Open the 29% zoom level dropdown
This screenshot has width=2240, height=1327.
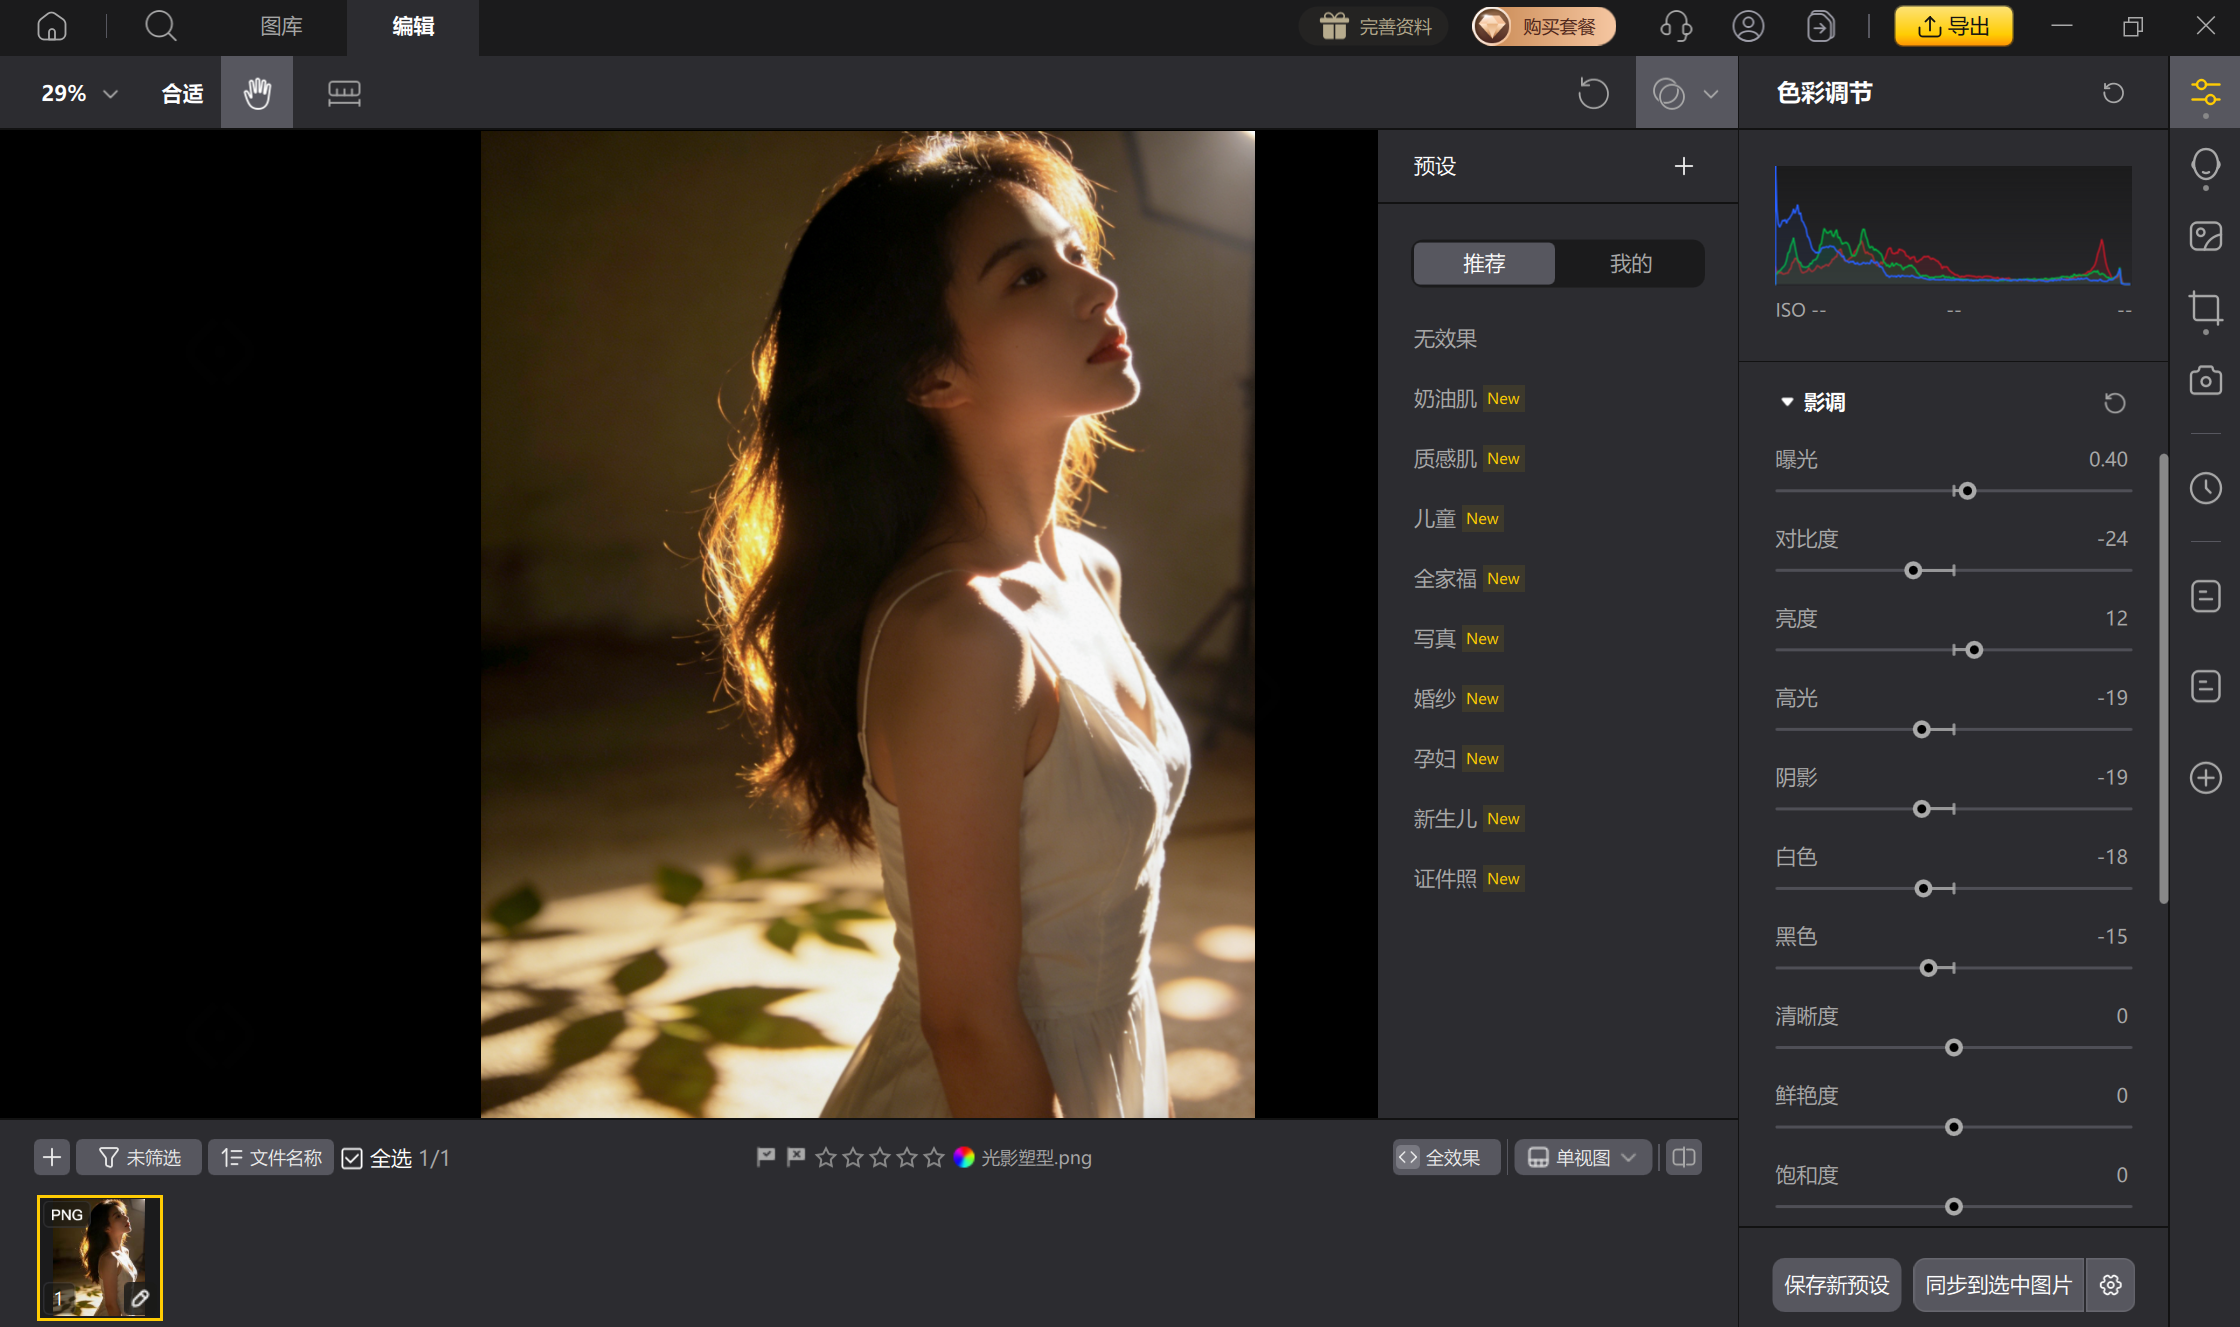point(80,93)
